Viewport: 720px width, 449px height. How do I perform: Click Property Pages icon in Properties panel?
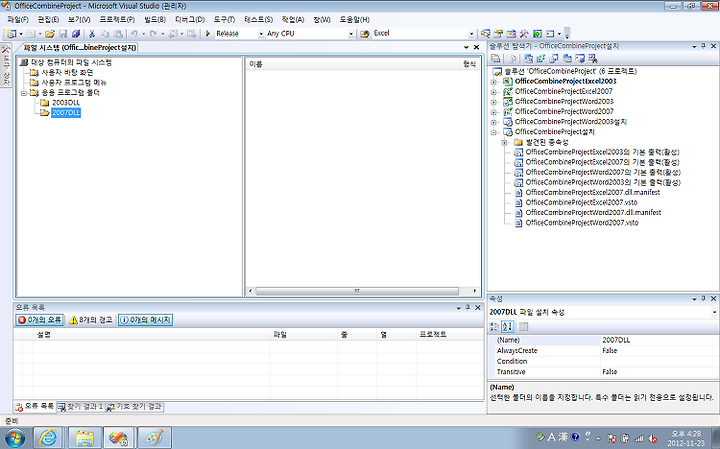click(x=523, y=326)
